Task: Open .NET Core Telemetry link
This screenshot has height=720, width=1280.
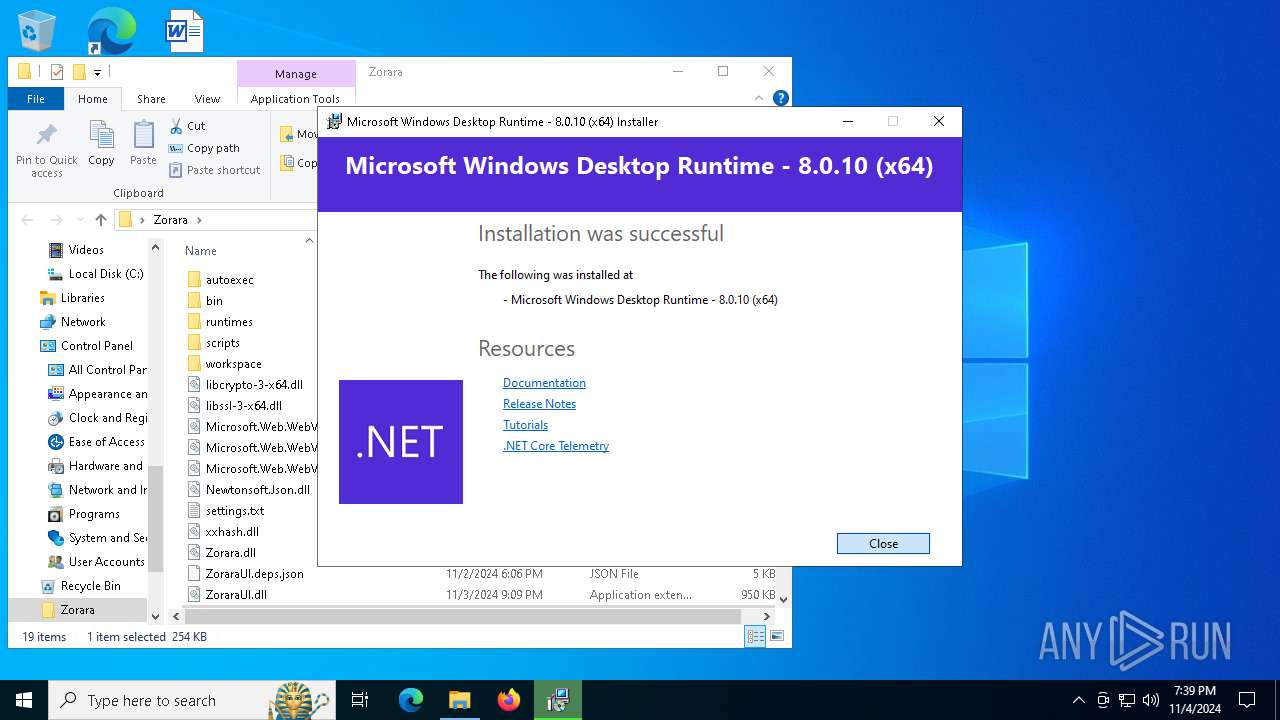Action: [x=556, y=446]
